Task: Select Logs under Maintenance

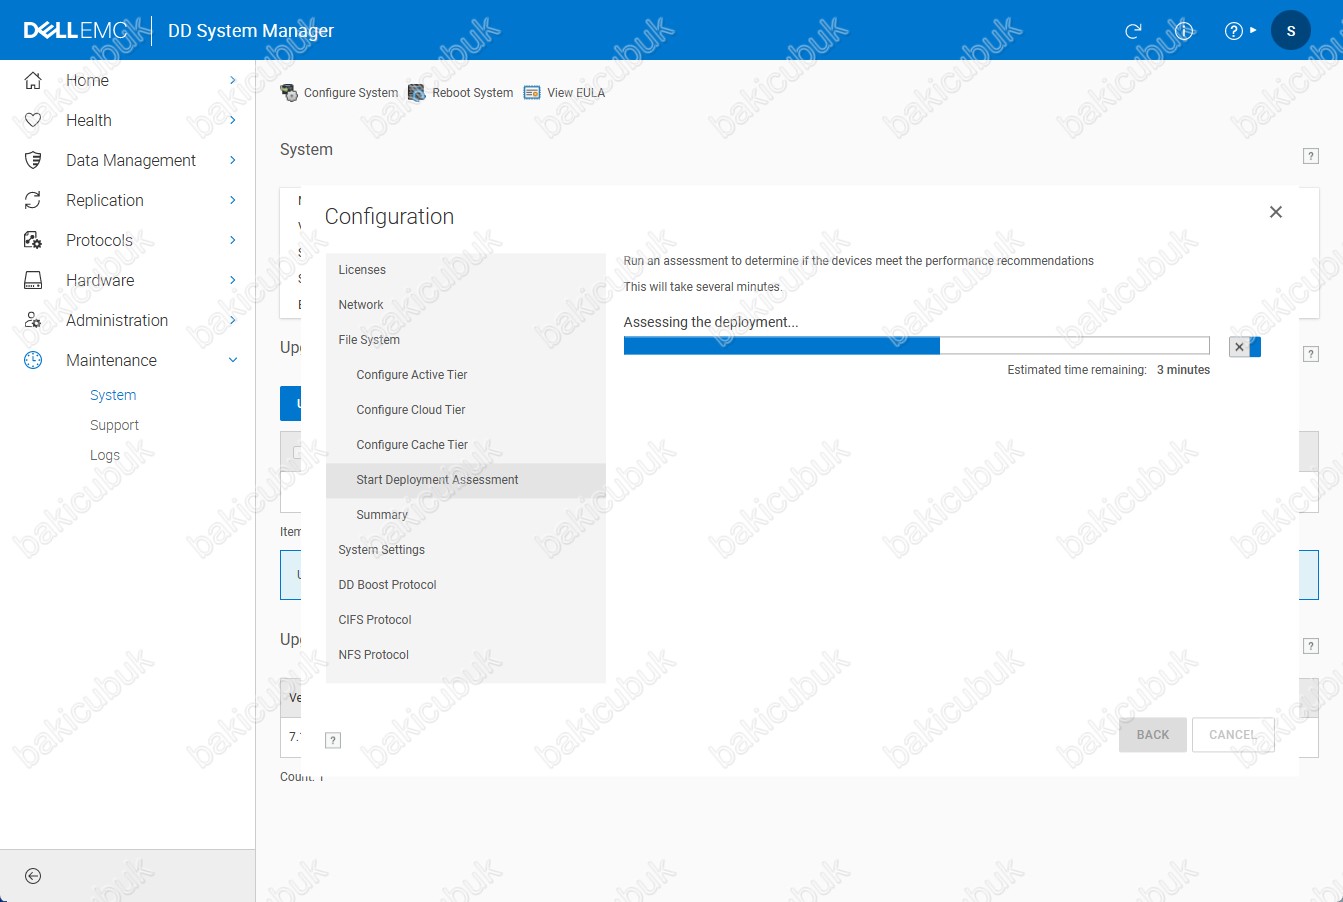Action: pos(105,455)
